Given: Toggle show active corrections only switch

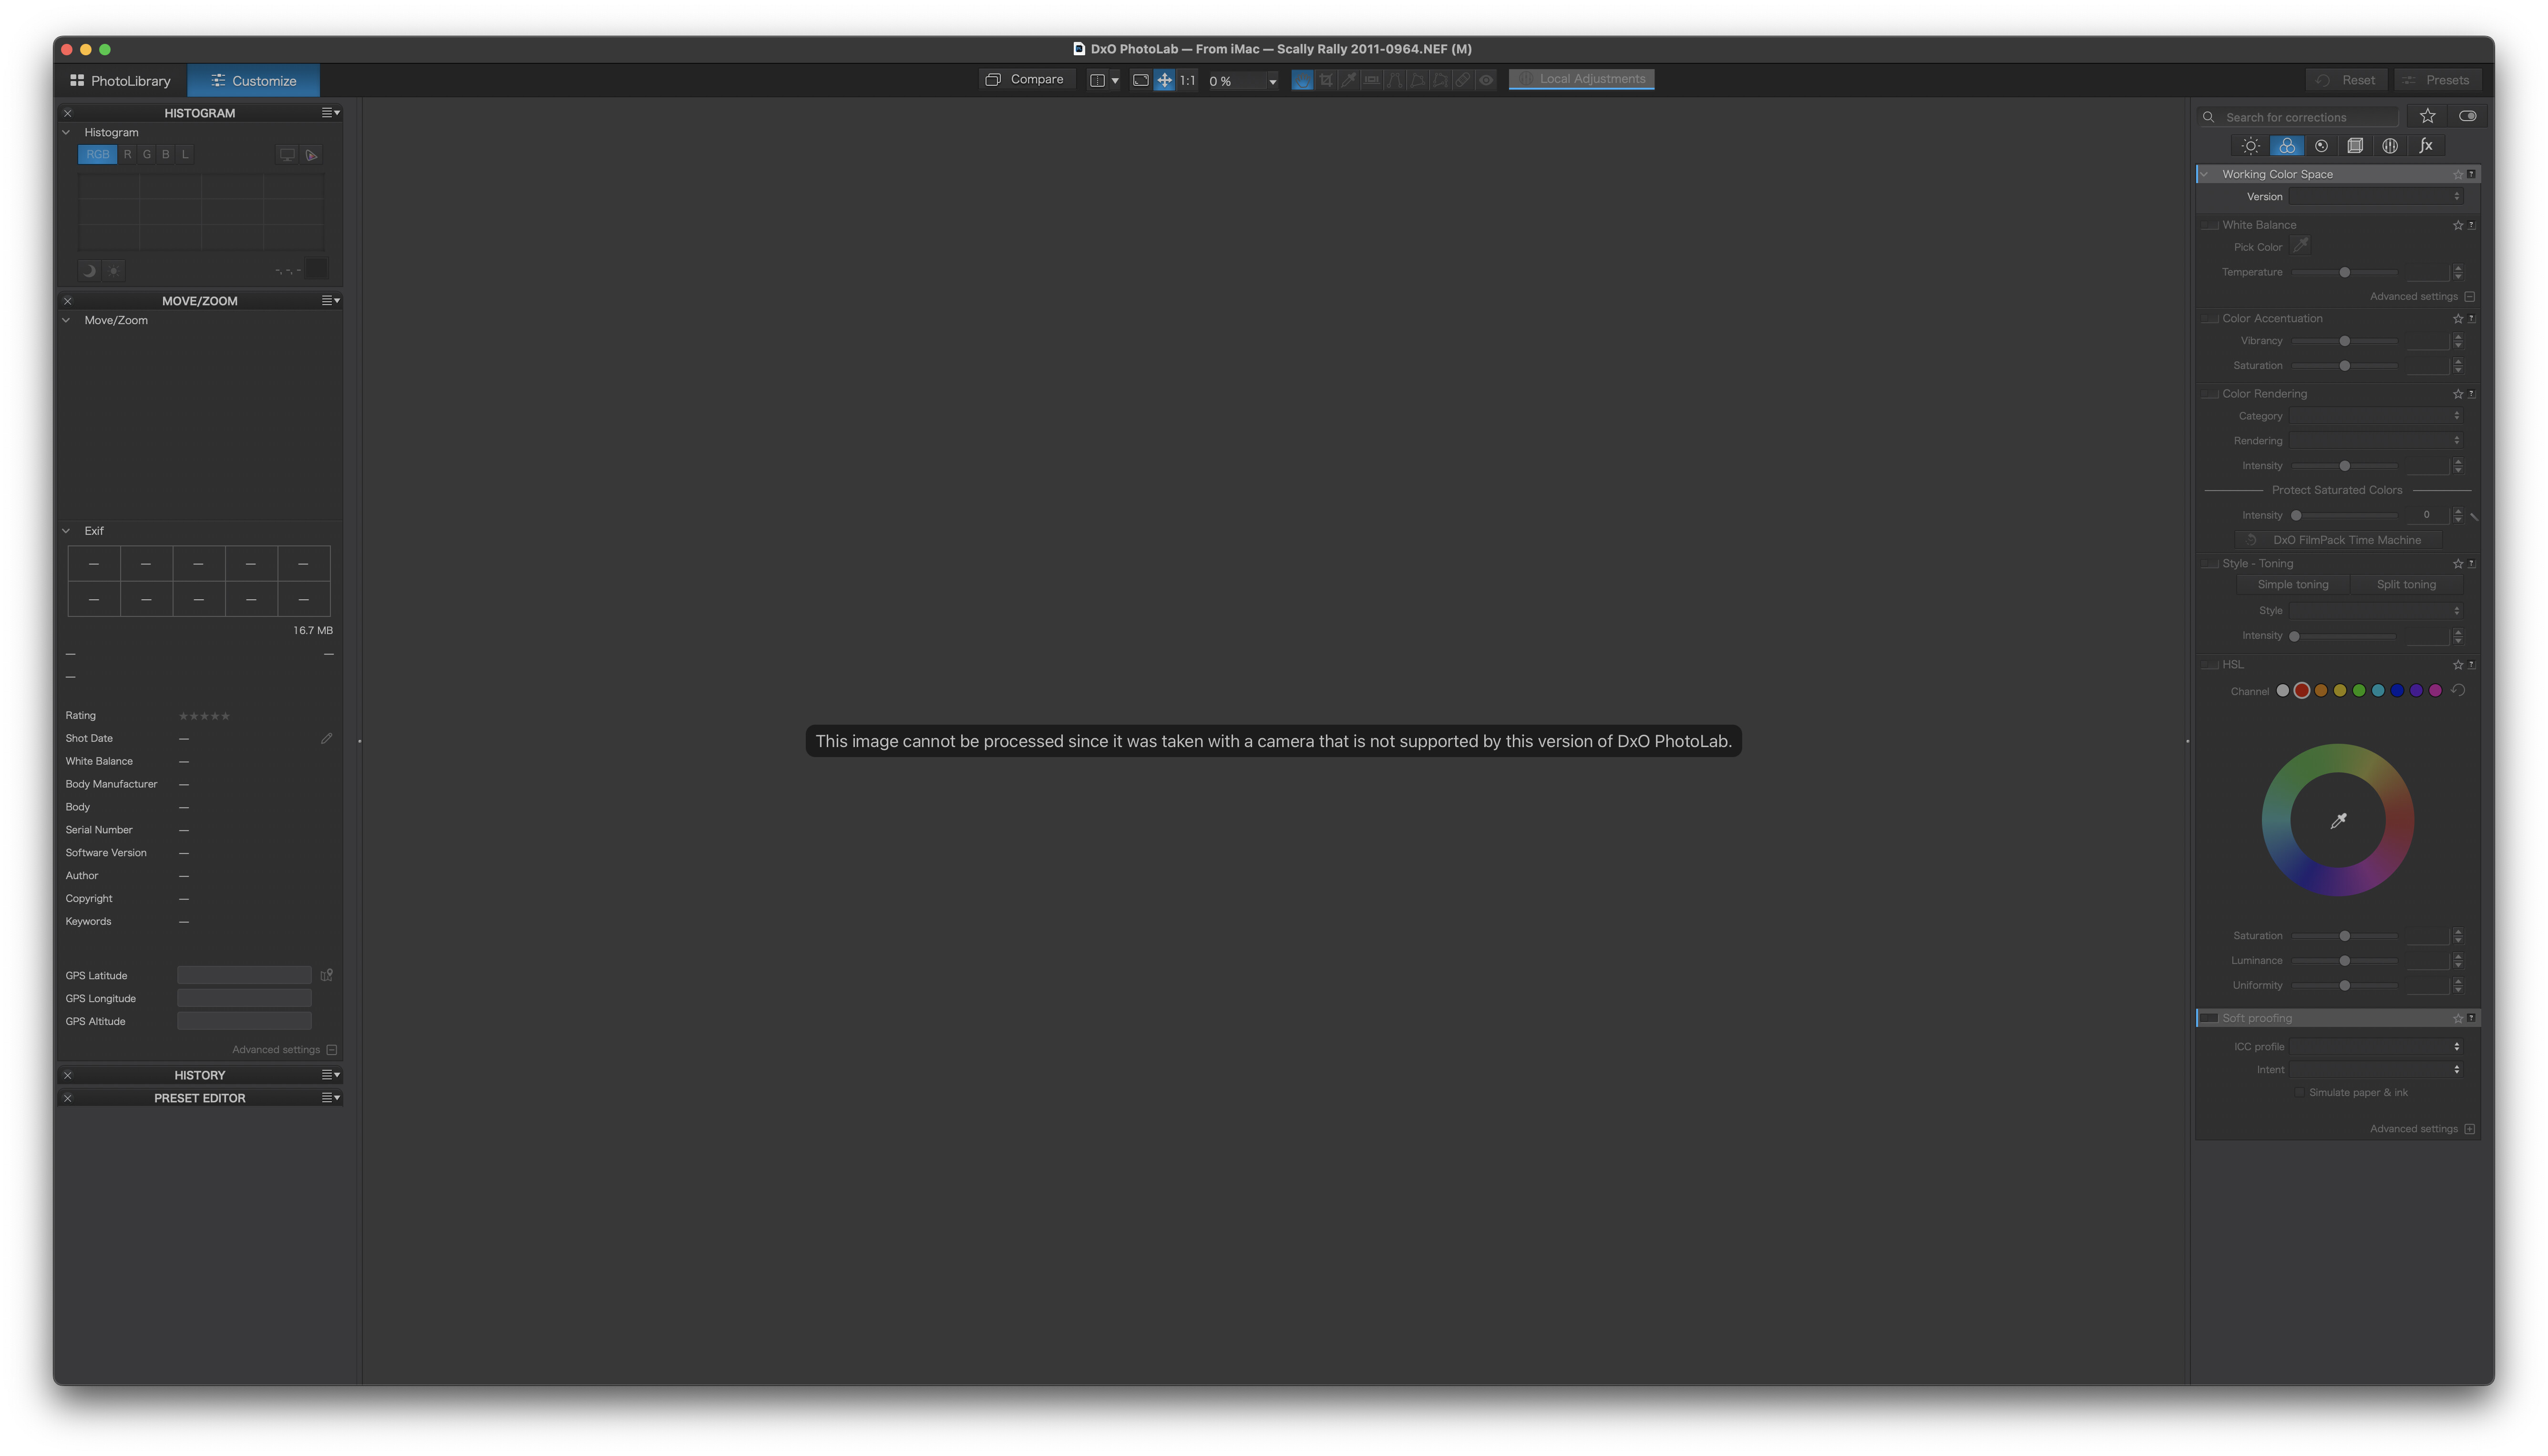Looking at the screenshot, I should pos(2467,116).
